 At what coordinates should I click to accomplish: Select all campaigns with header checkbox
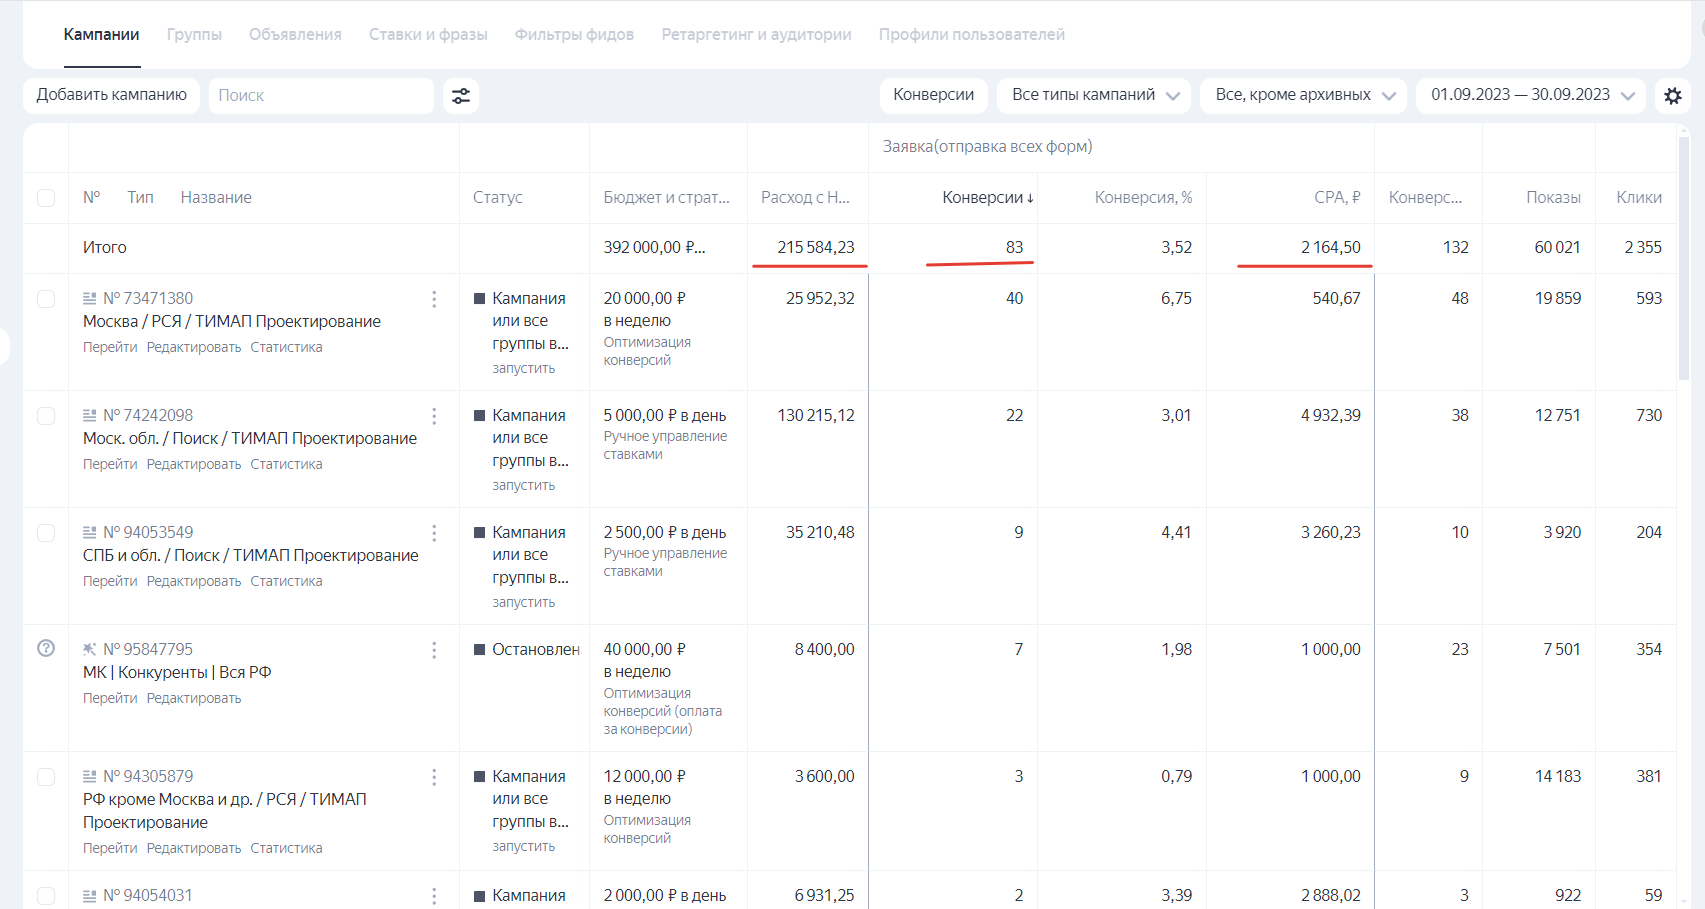click(x=46, y=198)
